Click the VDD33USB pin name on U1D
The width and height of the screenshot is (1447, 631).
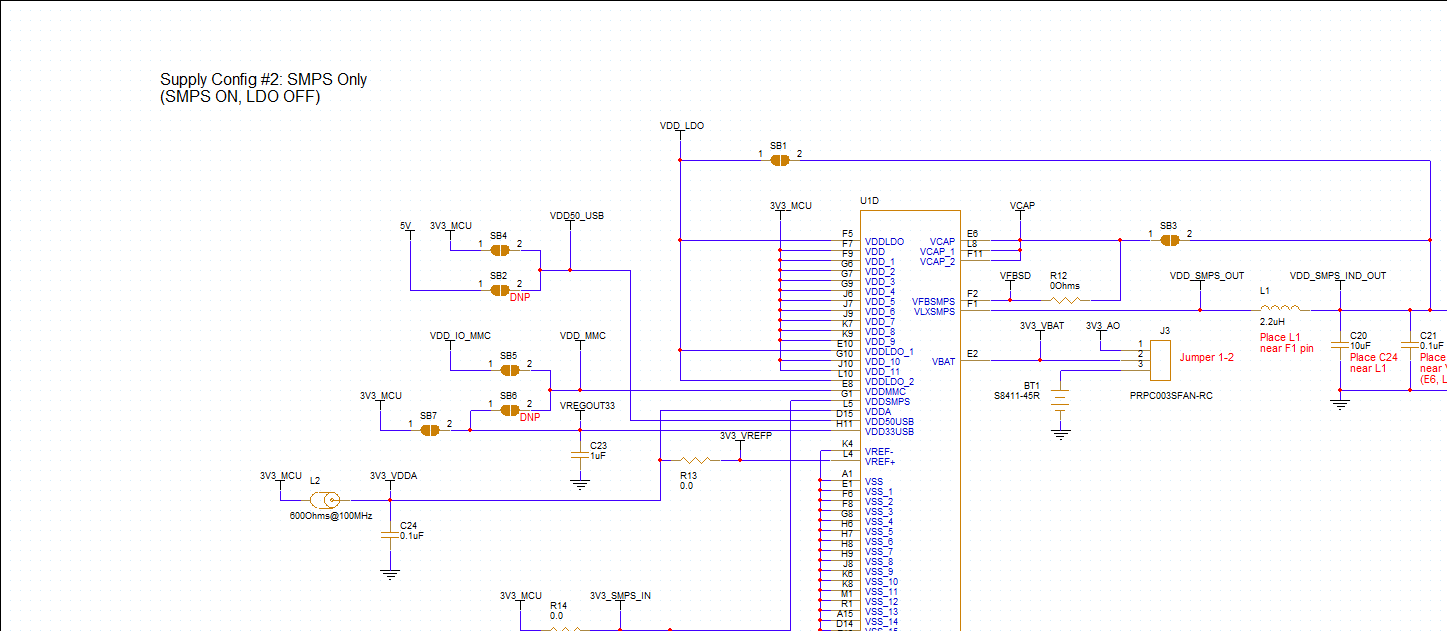pyautogui.click(x=889, y=432)
